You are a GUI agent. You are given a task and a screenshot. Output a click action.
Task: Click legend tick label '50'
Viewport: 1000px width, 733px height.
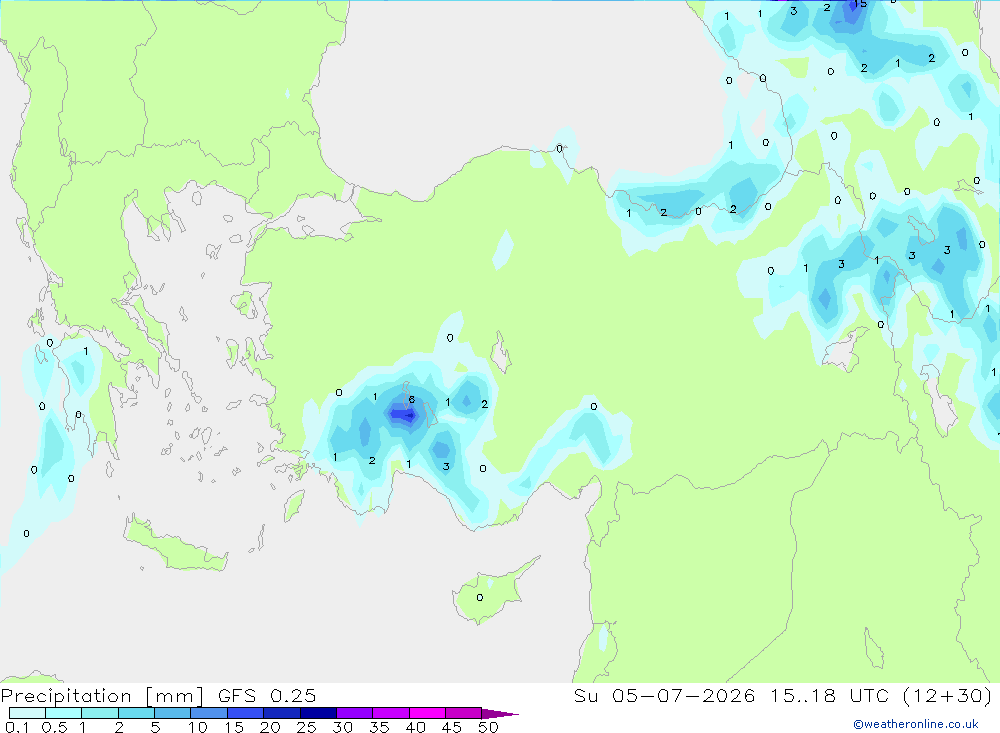[489, 727]
